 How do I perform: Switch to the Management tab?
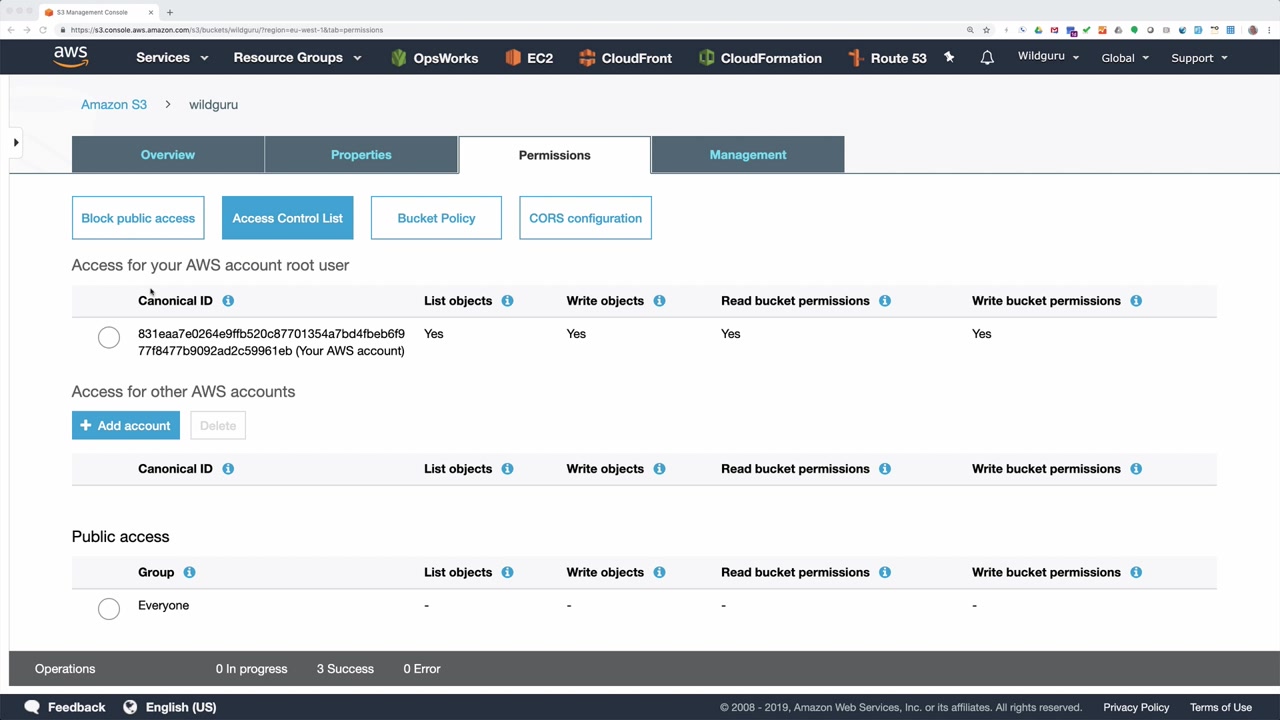[x=748, y=155]
